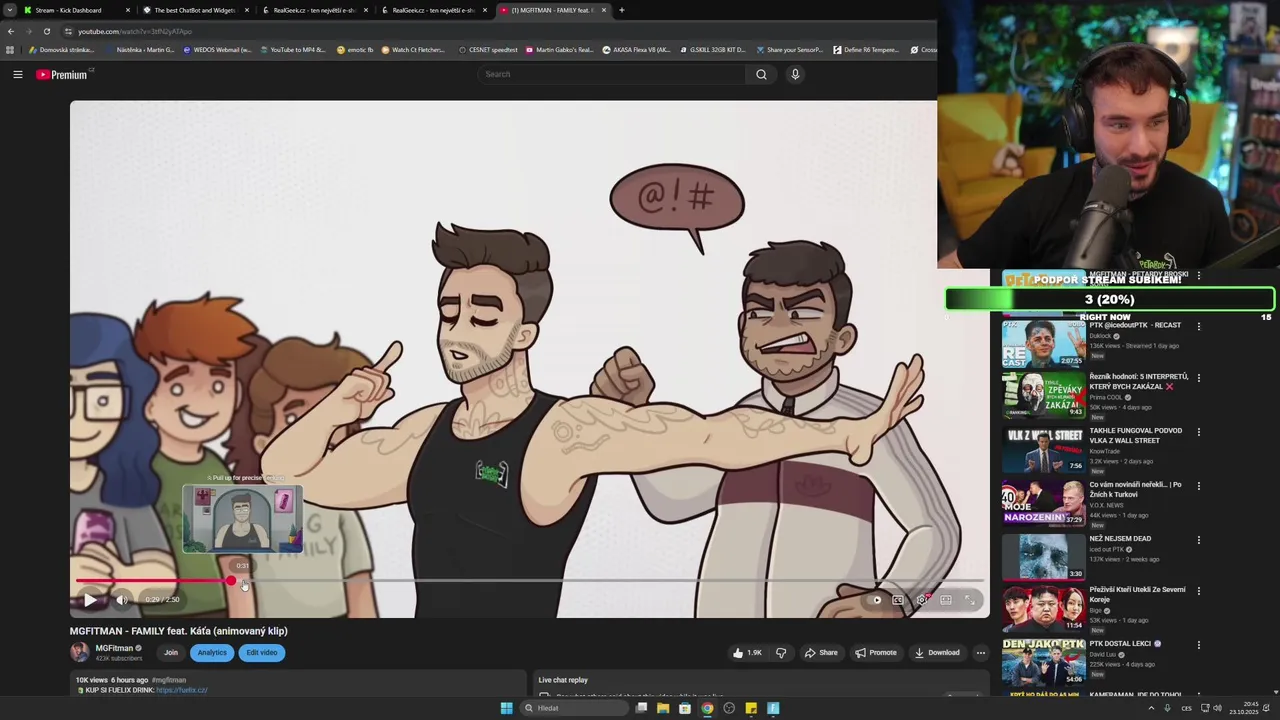The height and width of the screenshot is (720, 1280).
Task: Open the Chrome apps grid shortcut
Action: [x=10, y=50]
